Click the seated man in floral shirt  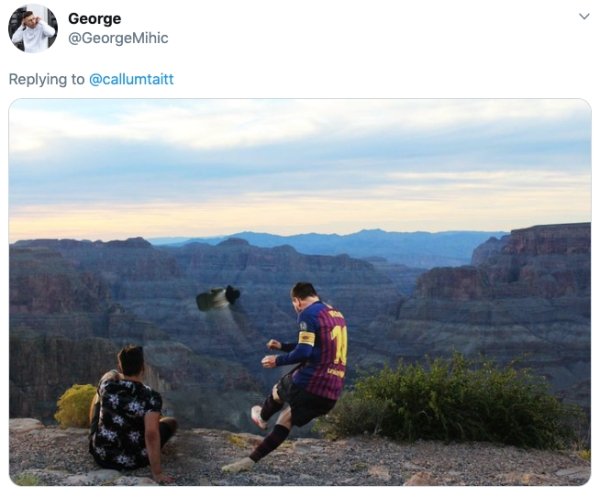(x=128, y=411)
